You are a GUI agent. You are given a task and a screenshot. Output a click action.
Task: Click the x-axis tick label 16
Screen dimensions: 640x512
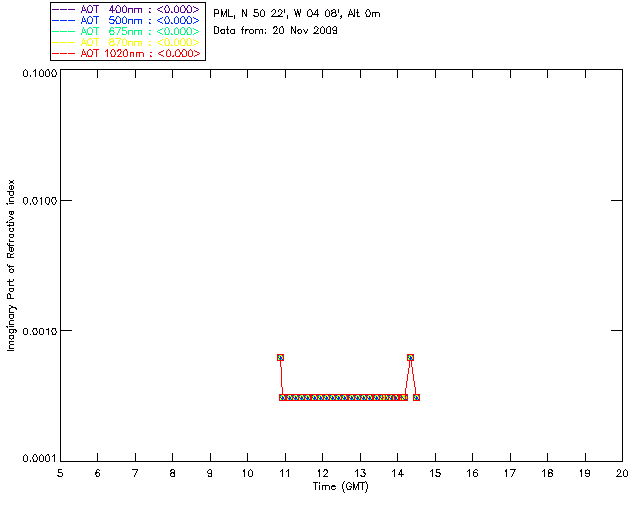[x=473, y=473]
